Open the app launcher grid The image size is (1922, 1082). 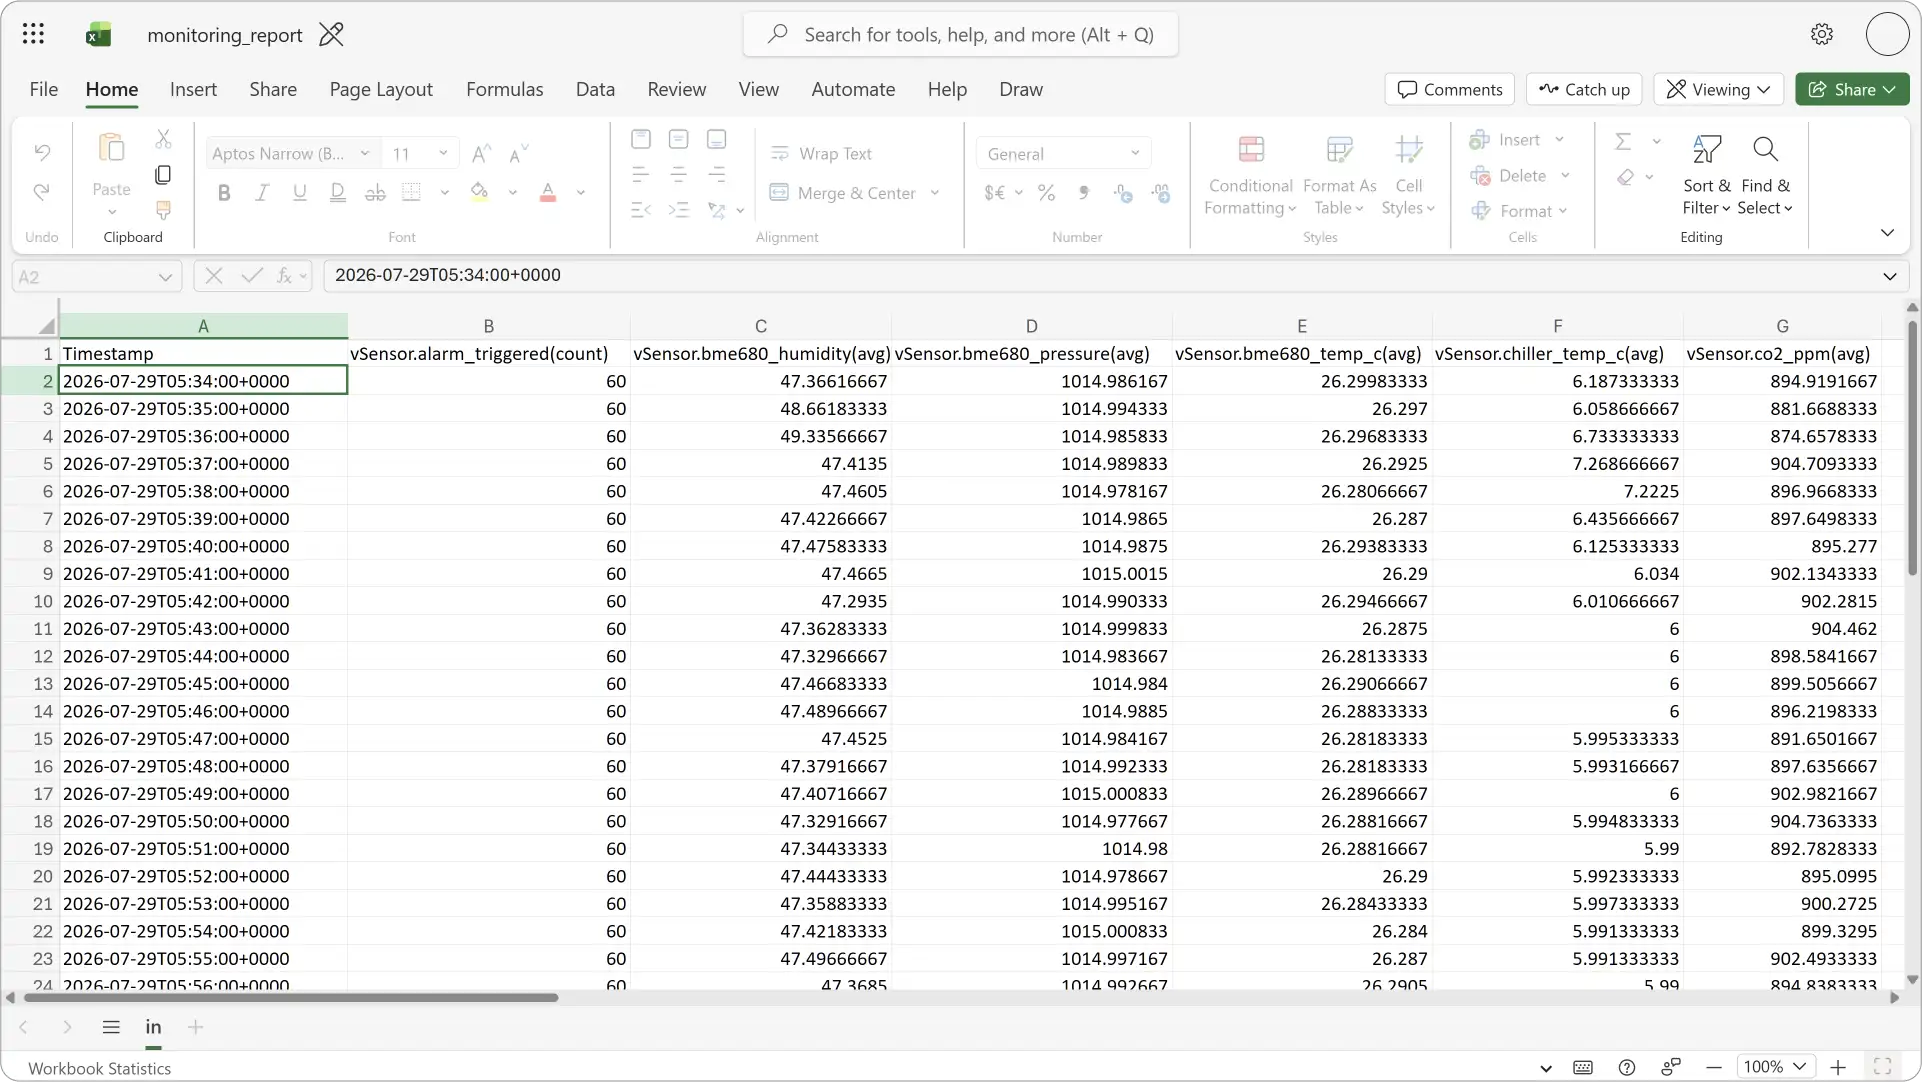tap(33, 34)
